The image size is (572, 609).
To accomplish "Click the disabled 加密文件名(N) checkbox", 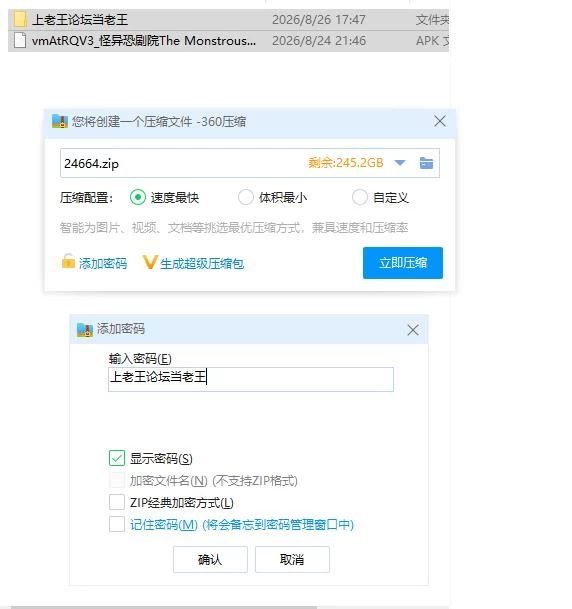I will 117,480.
